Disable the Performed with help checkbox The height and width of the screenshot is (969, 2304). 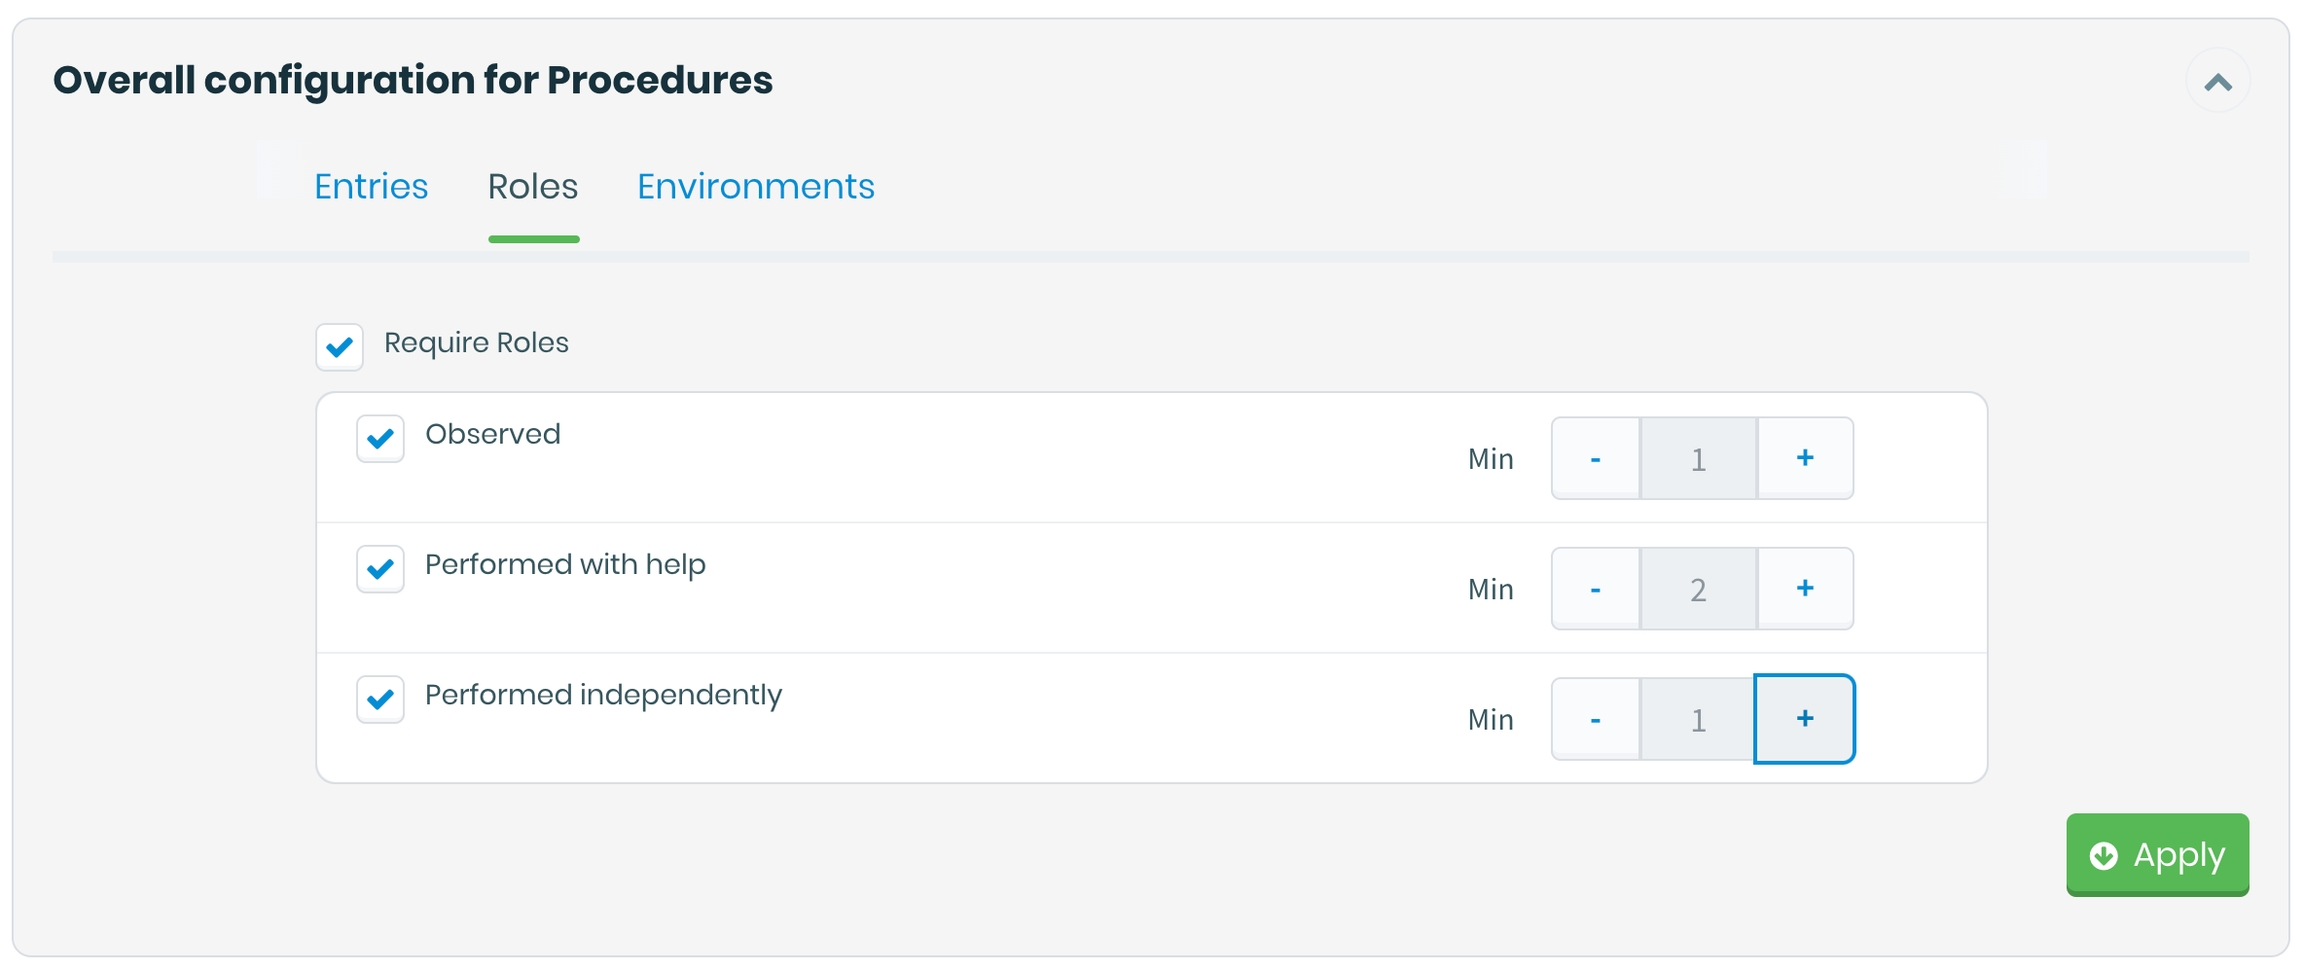click(381, 569)
